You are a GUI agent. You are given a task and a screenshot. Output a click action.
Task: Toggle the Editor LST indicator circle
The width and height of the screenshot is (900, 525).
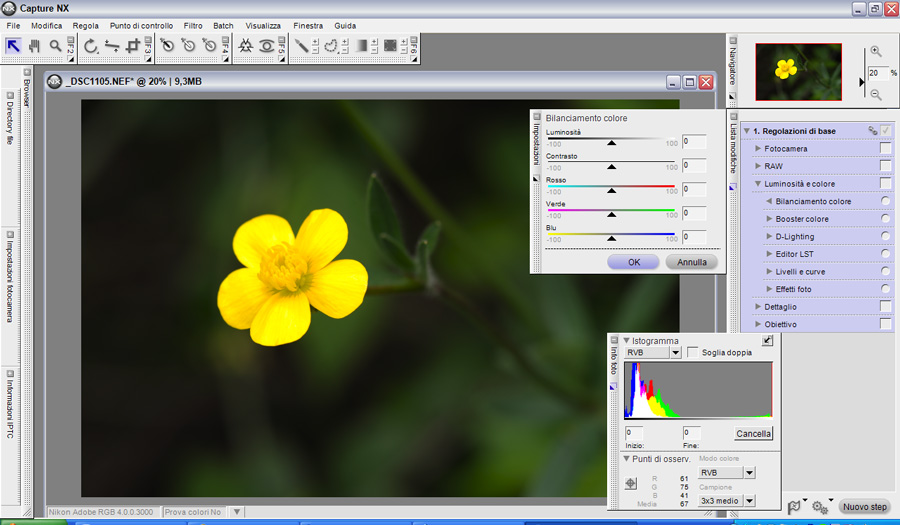coord(886,254)
